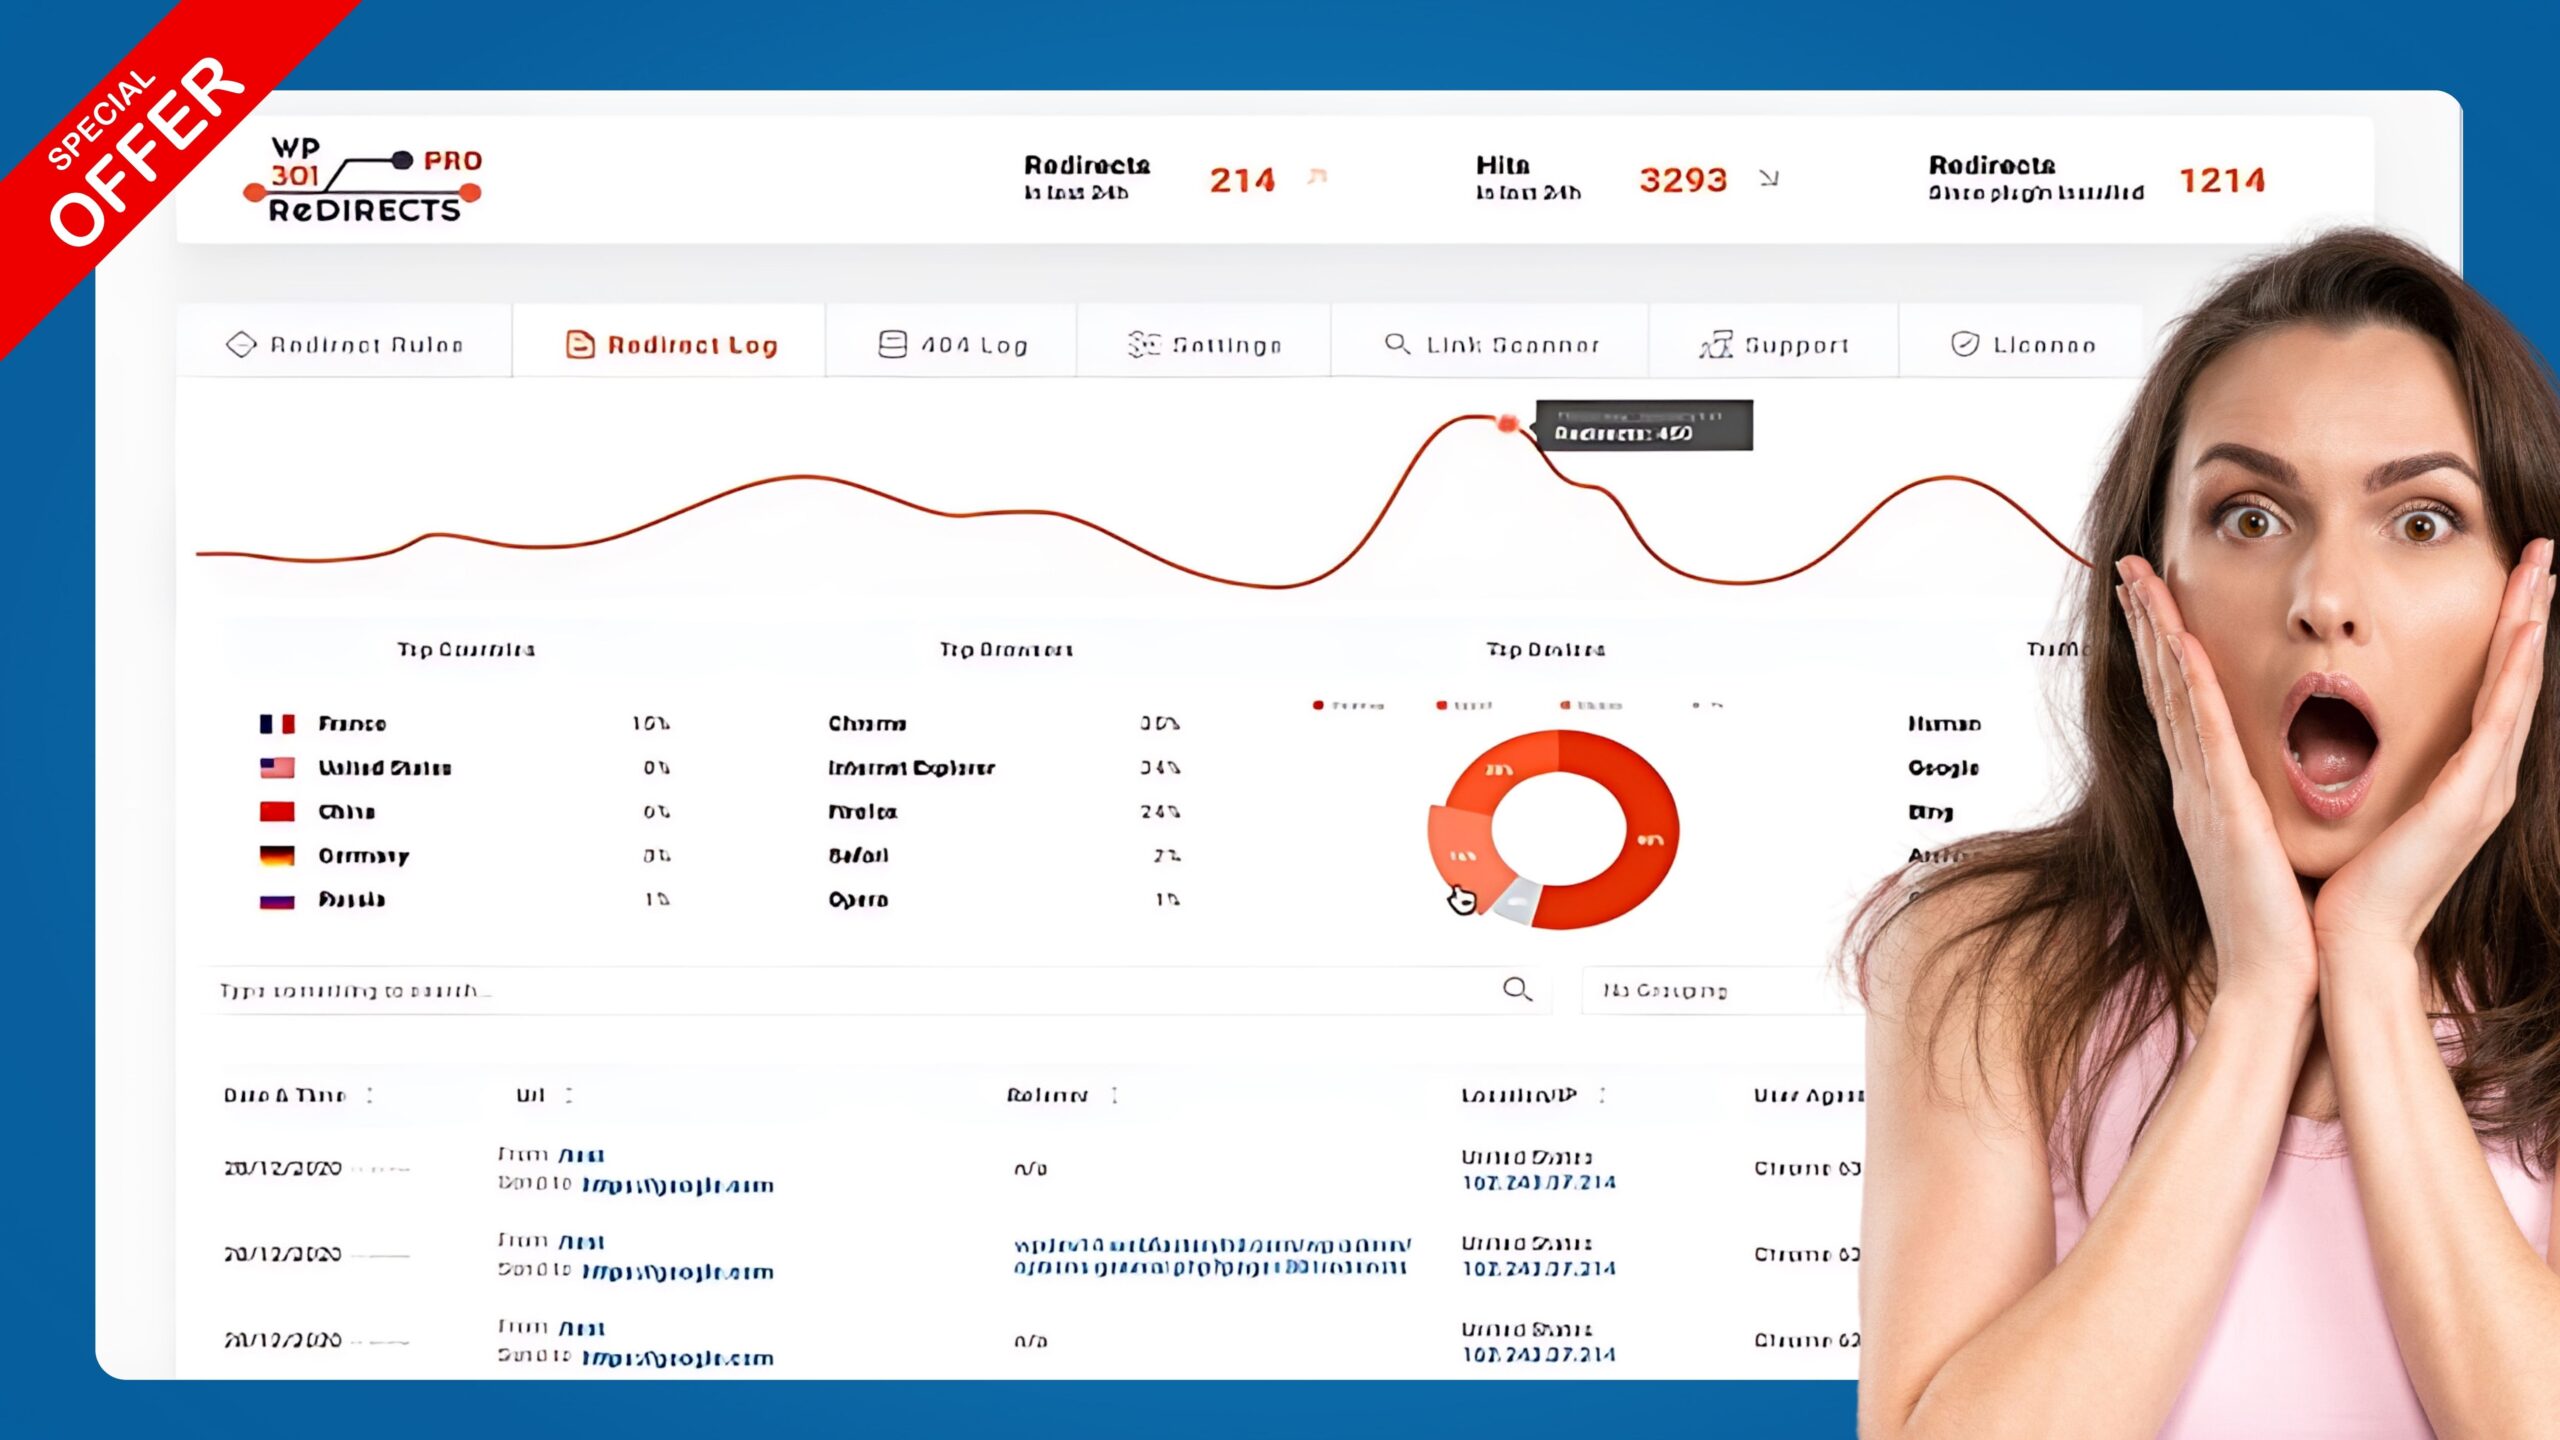
Task: Sort by the Date & Time column arrows
Action: click(370, 1095)
